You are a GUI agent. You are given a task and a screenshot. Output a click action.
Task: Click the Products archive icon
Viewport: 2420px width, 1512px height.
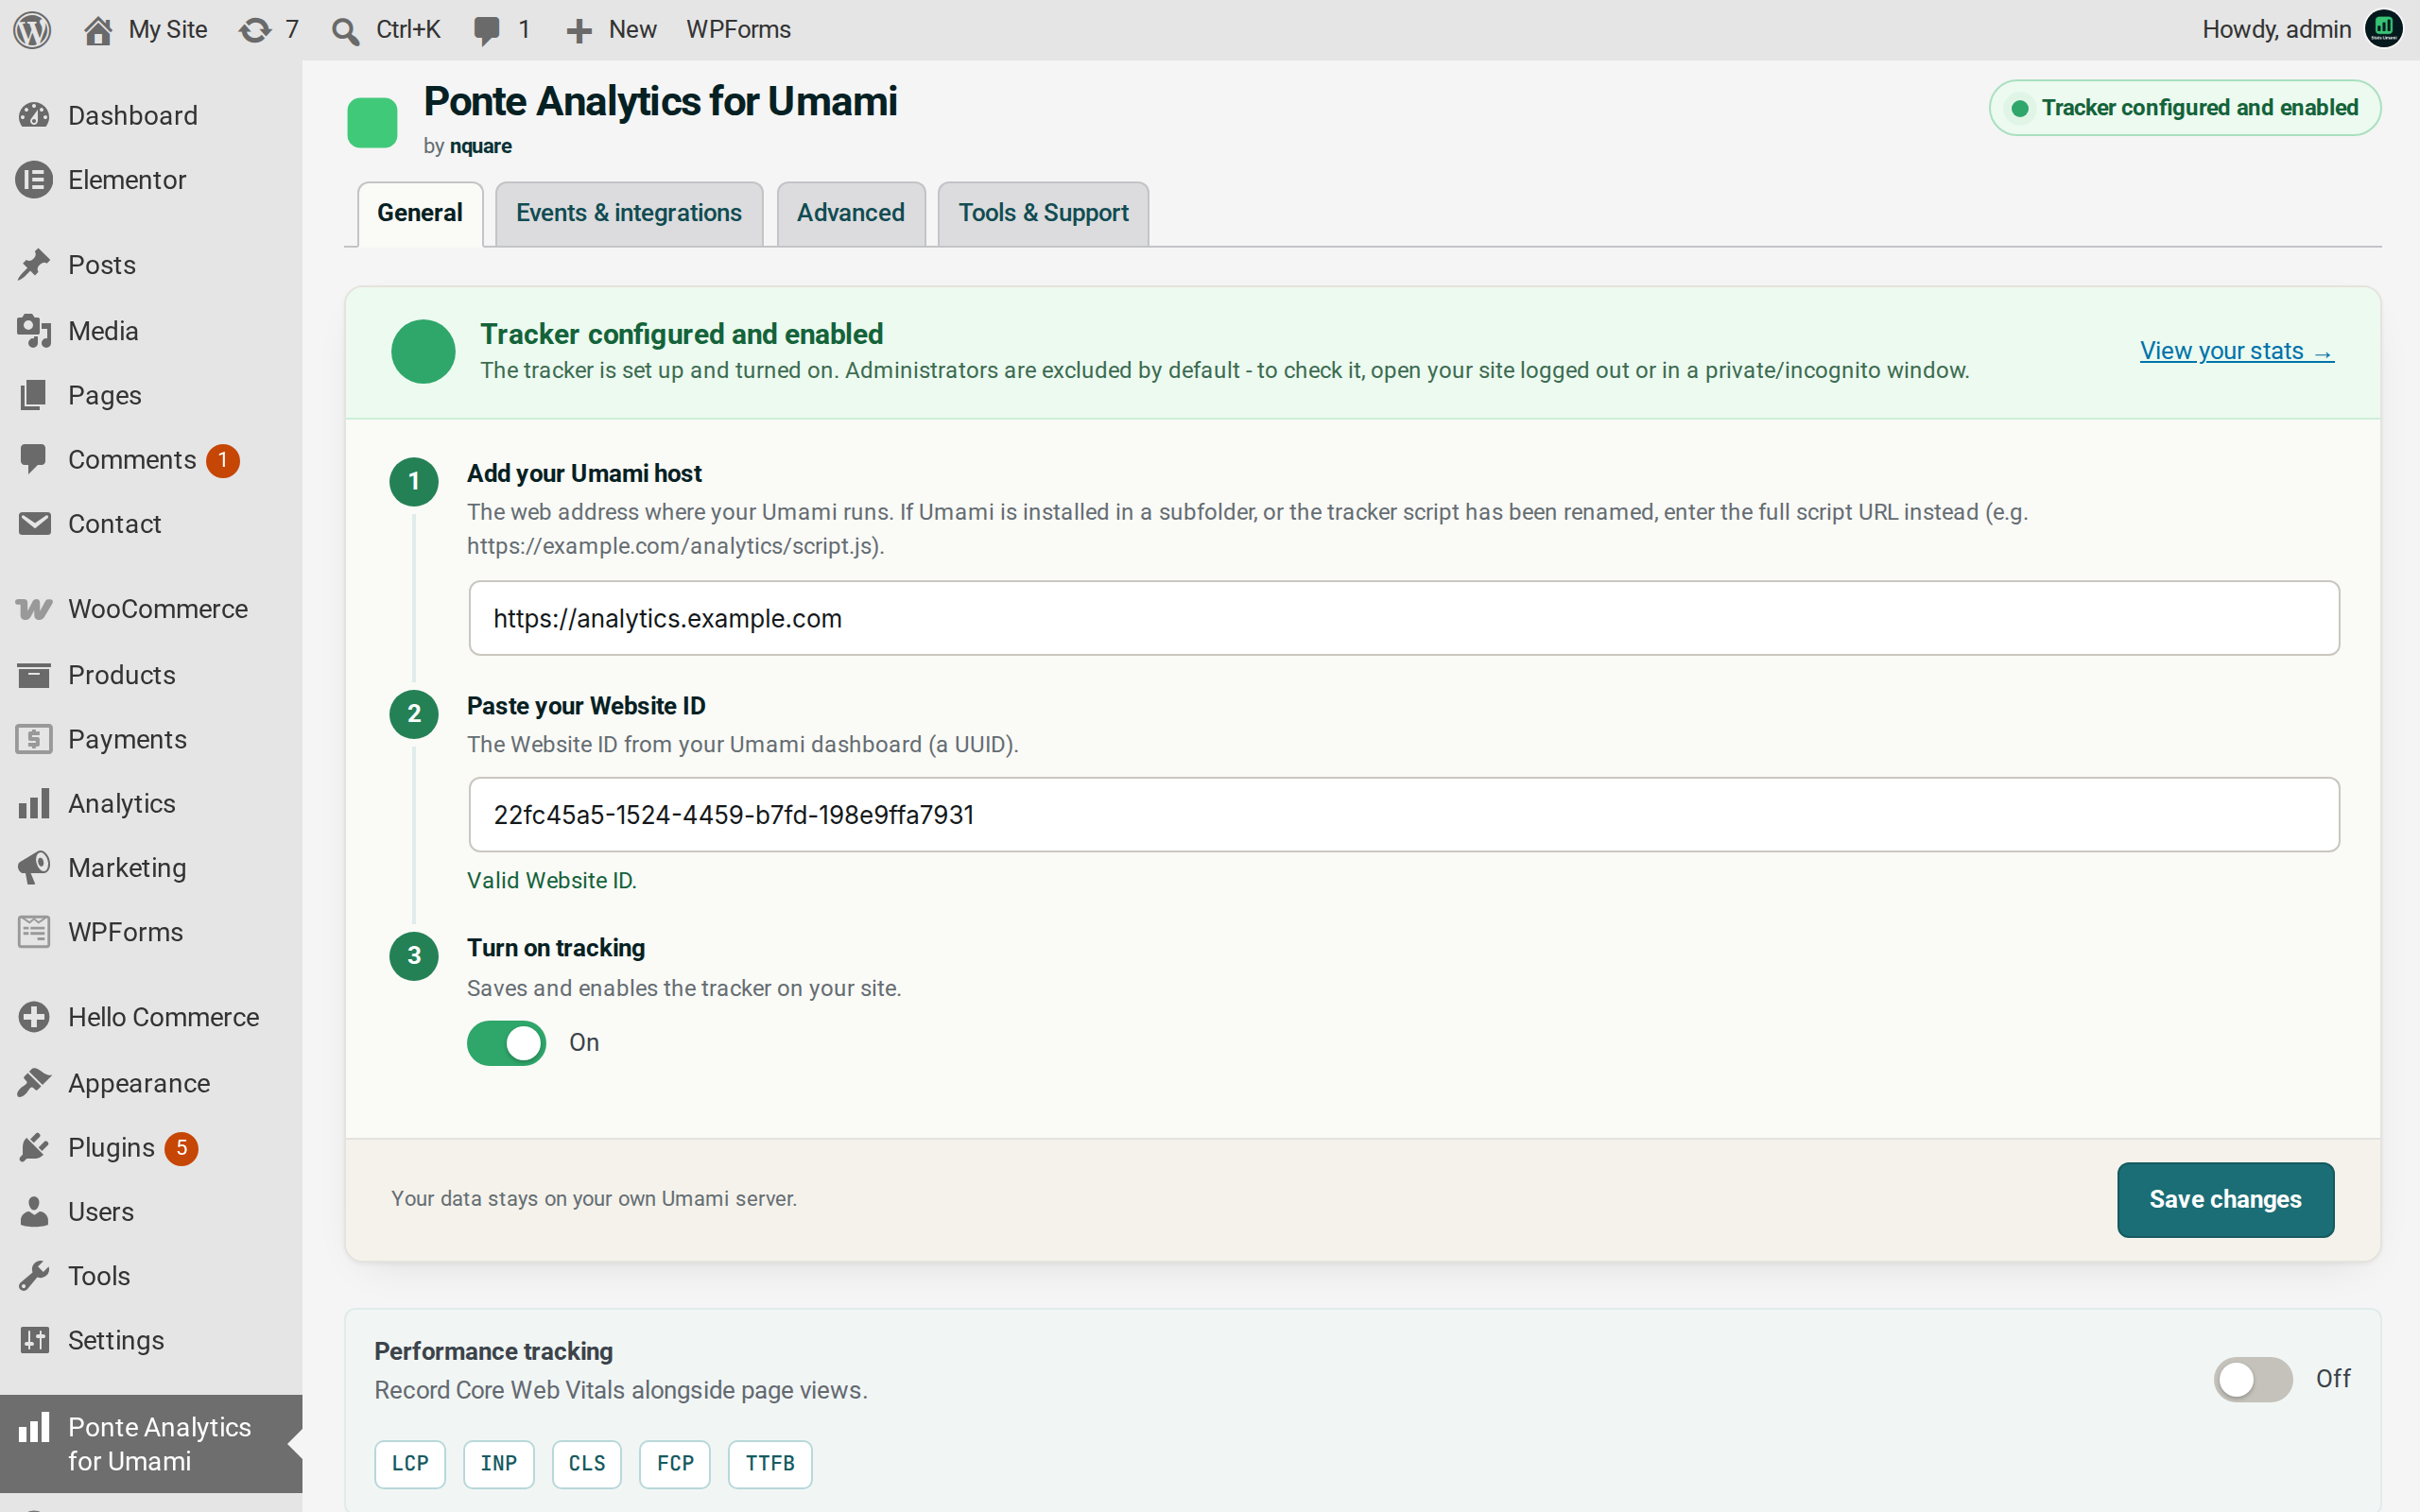click(x=34, y=675)
